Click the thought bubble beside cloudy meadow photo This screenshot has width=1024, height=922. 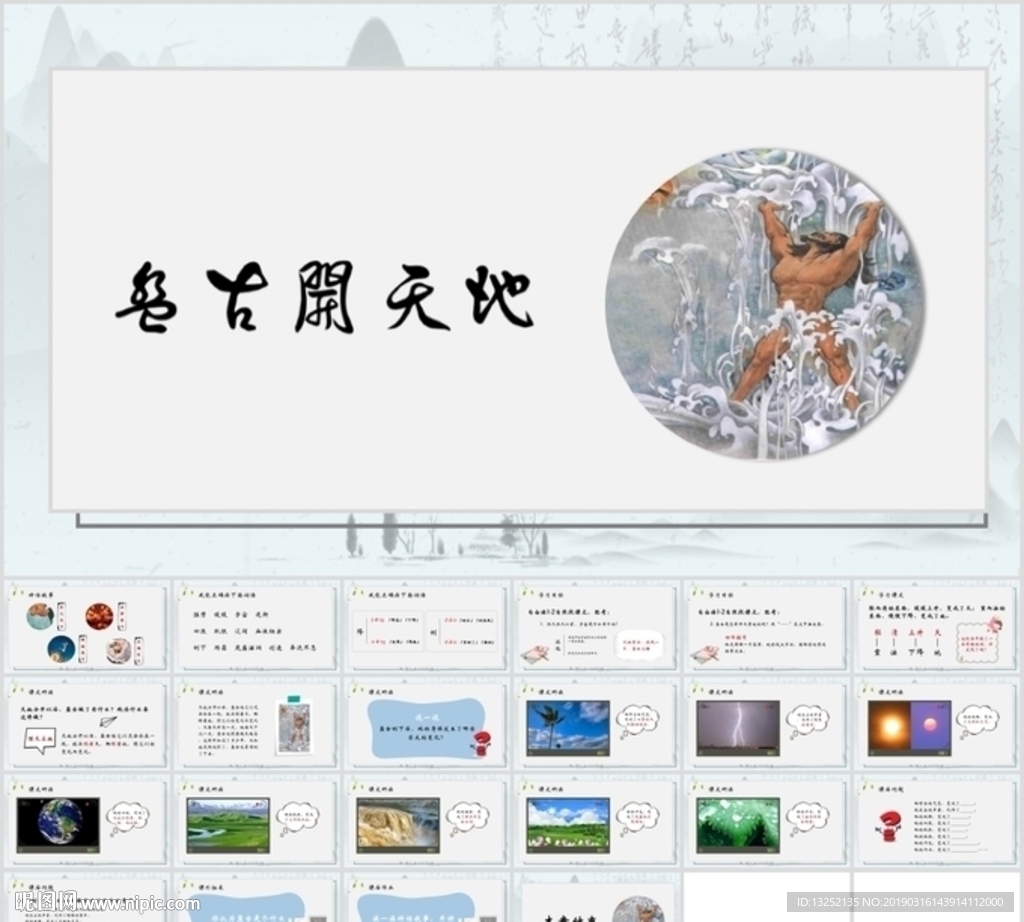click(x=637, y=819)
